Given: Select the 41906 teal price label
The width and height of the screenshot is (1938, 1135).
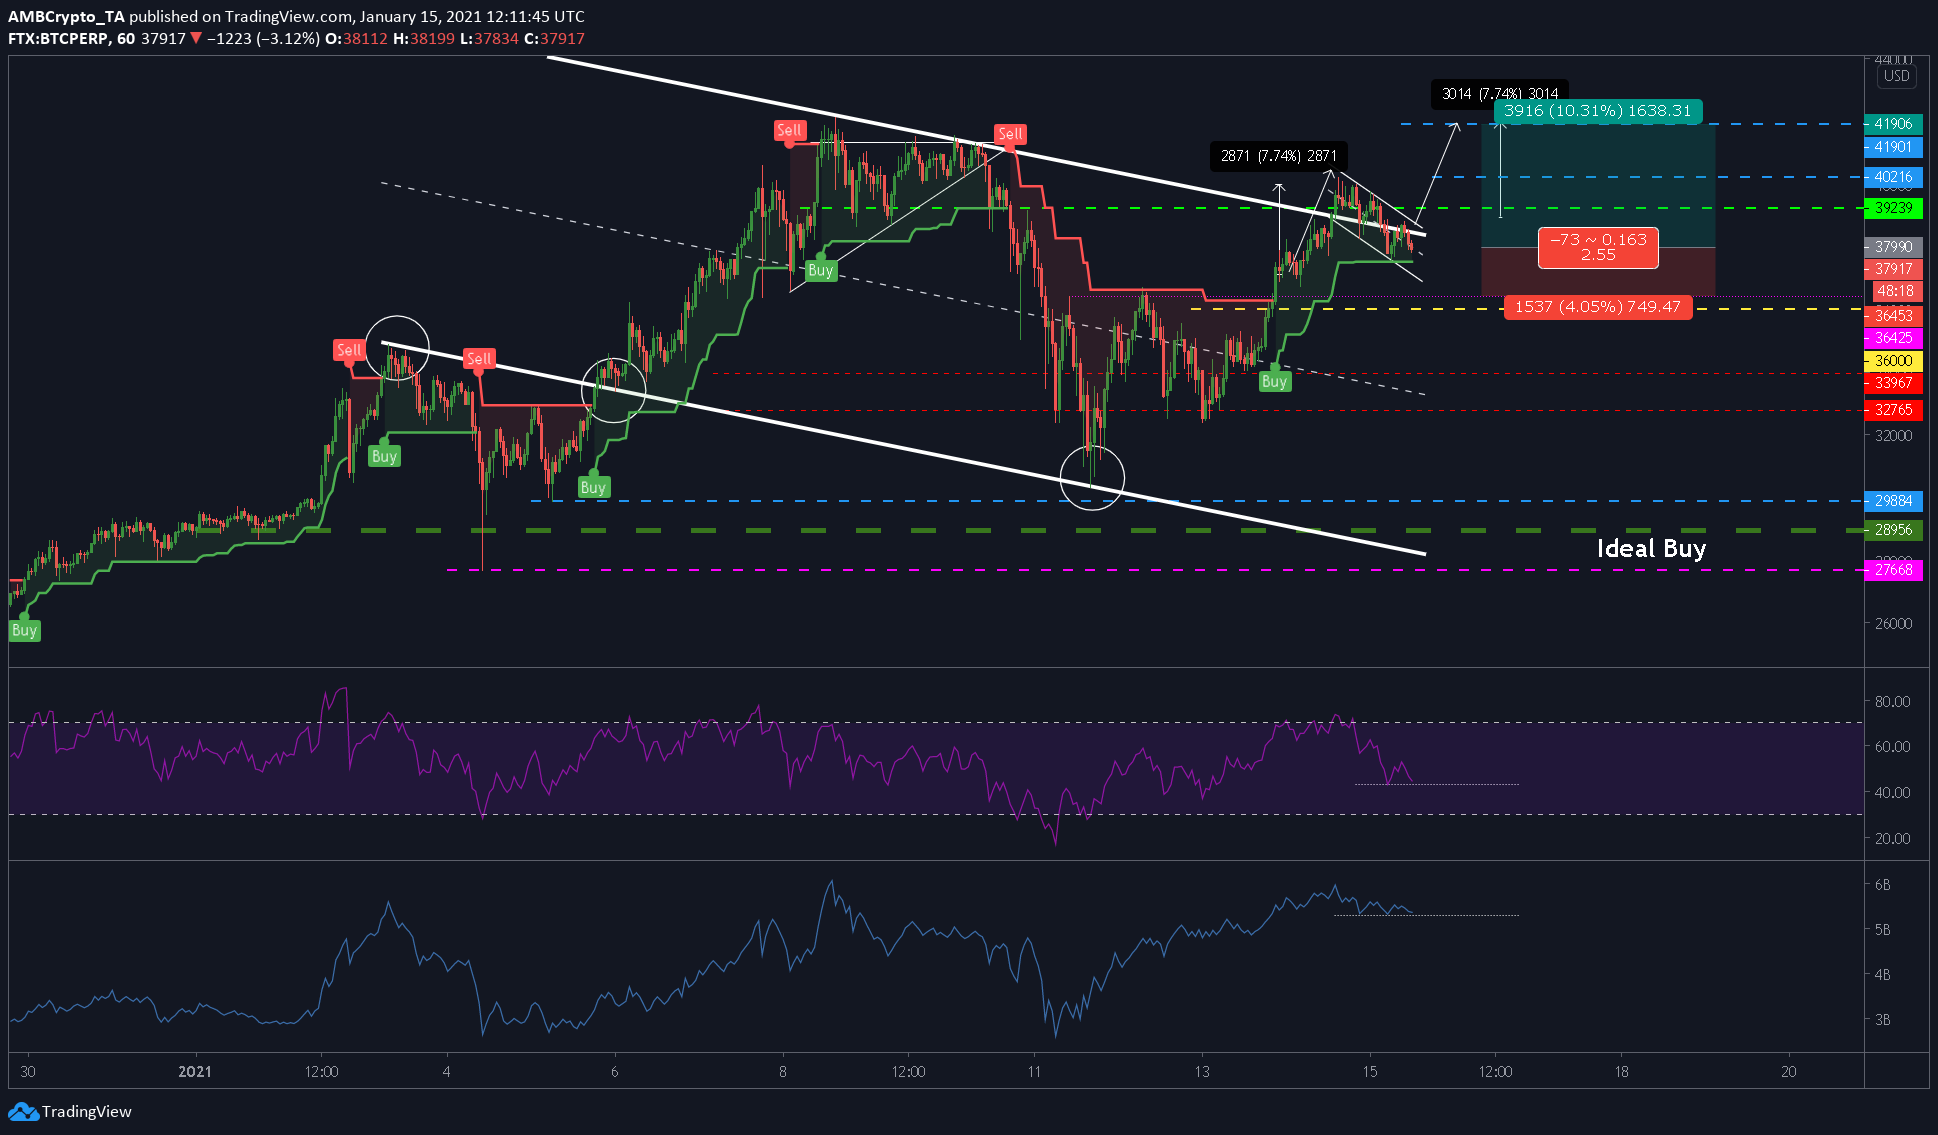Looking at the screenshot, I should 1893,124.
